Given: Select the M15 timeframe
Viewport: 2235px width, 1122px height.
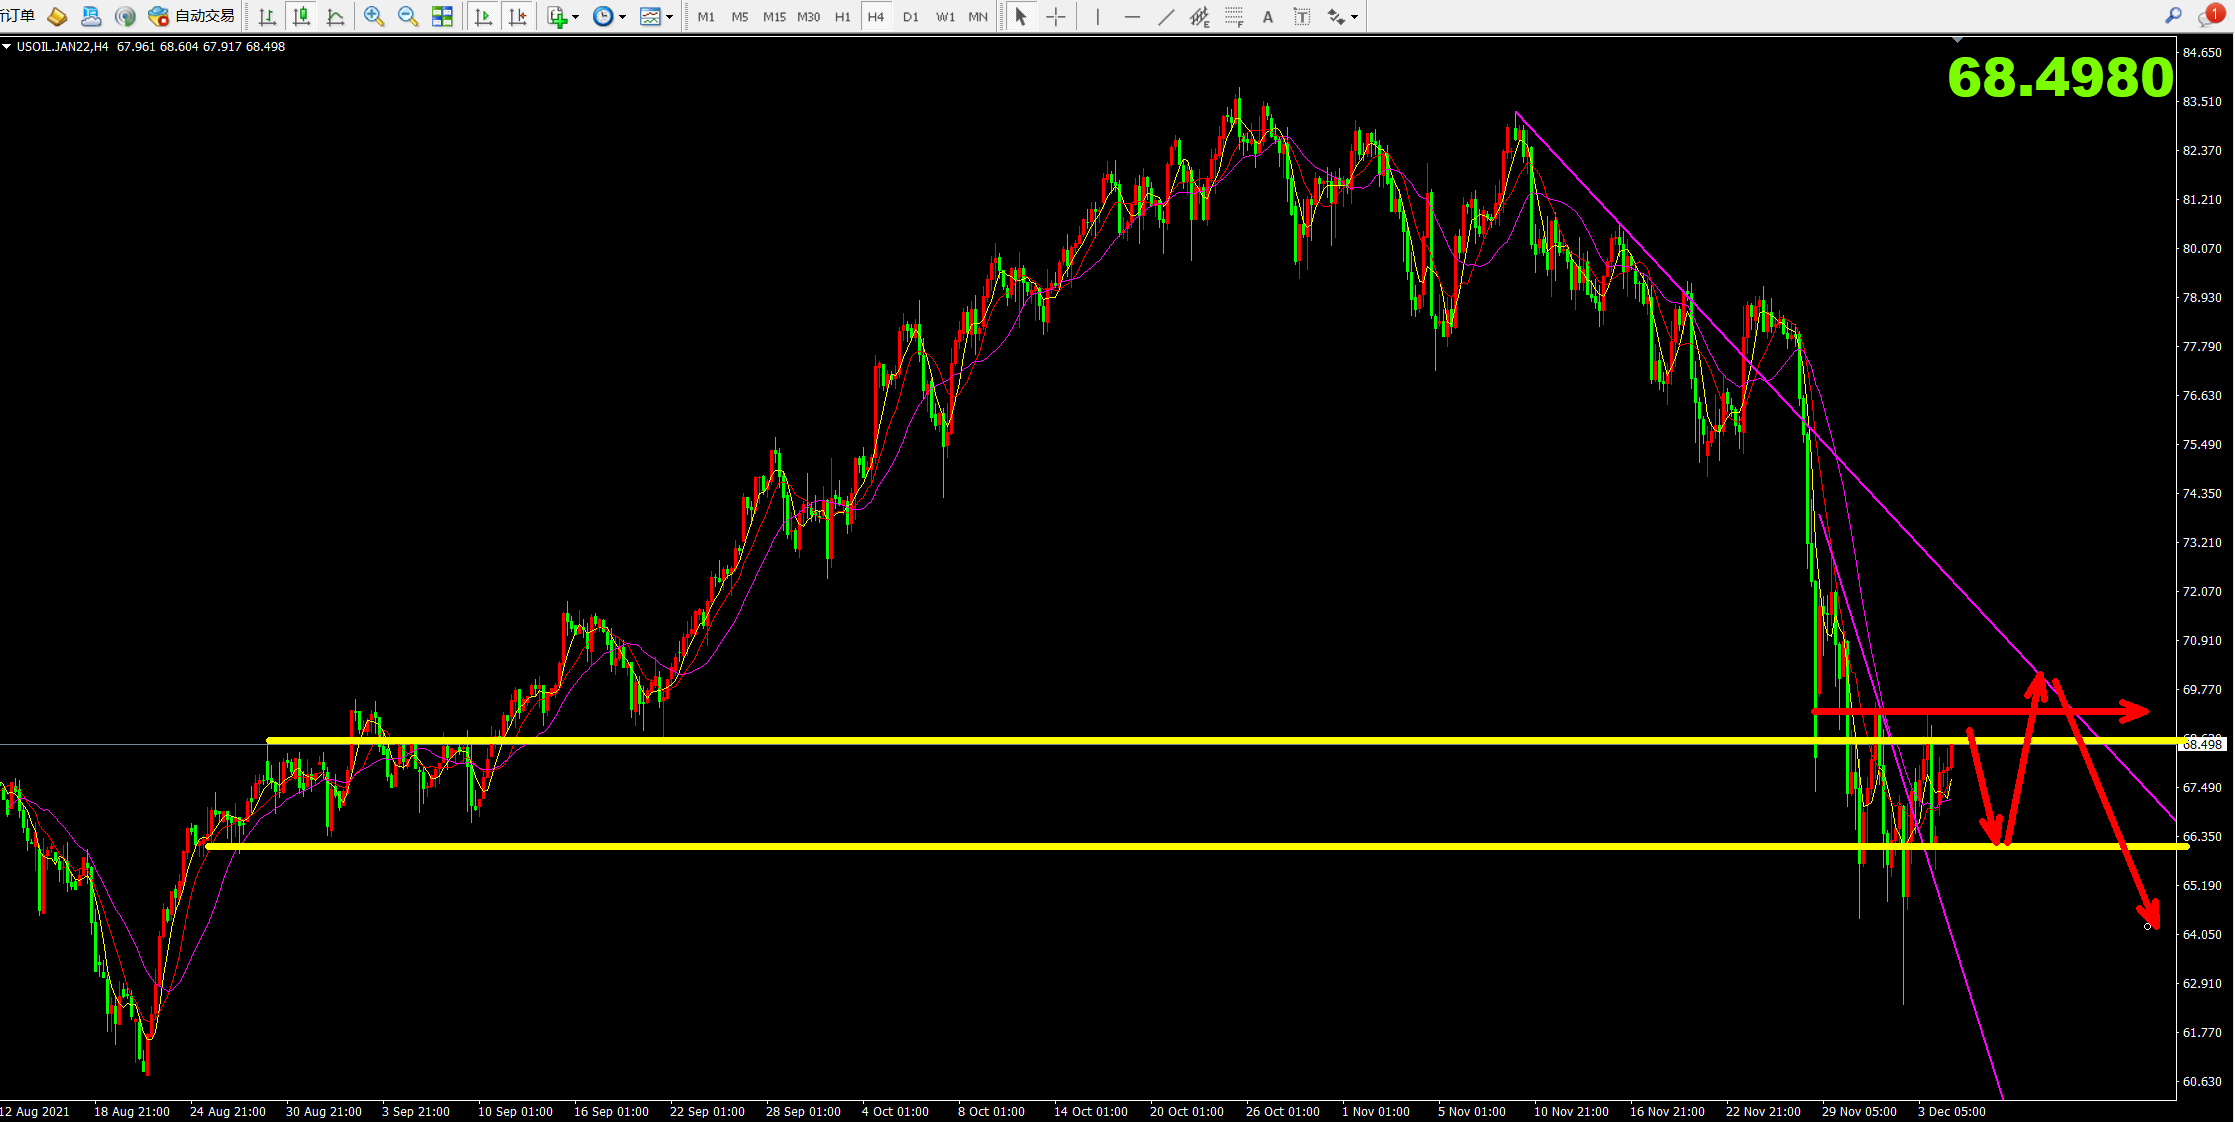Looking at the screenshot, I should tap(774, 17).
